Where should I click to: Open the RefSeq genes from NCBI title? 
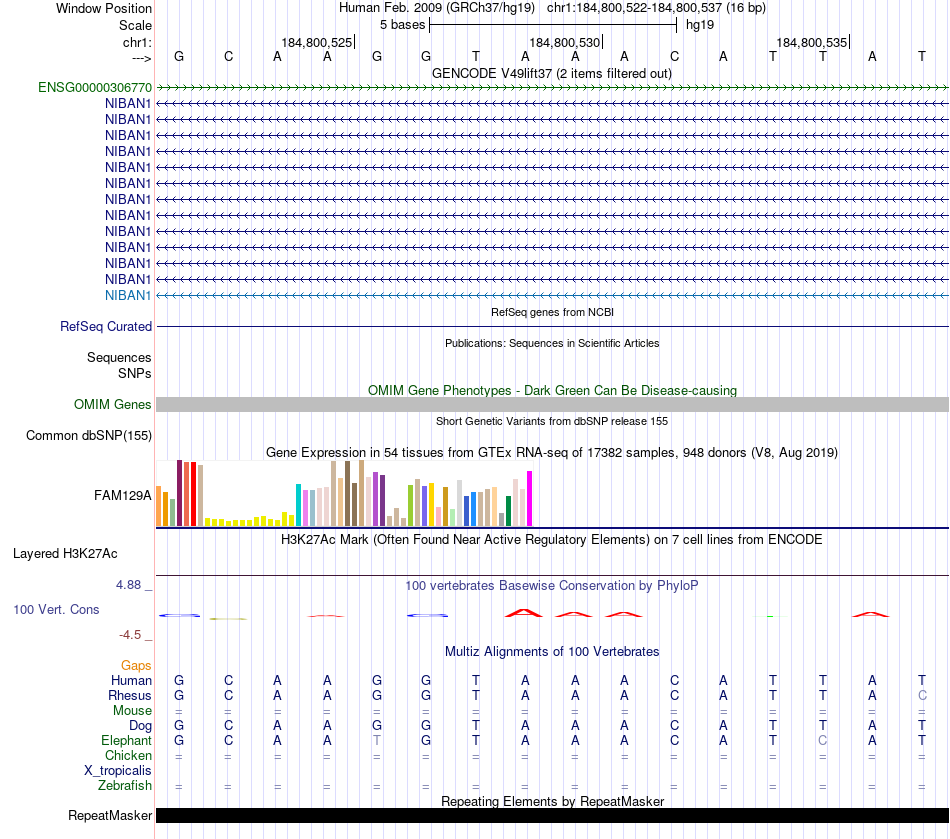(x=552, y=312)
